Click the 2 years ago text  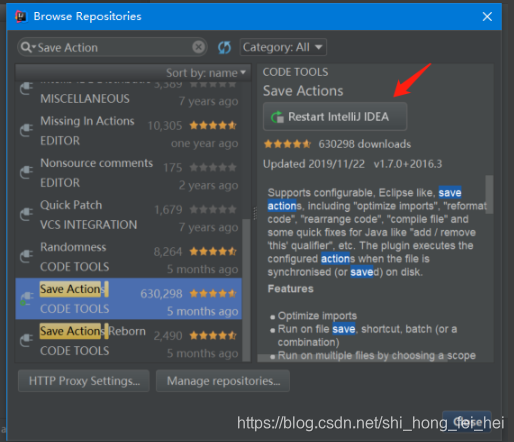(209, 185)
